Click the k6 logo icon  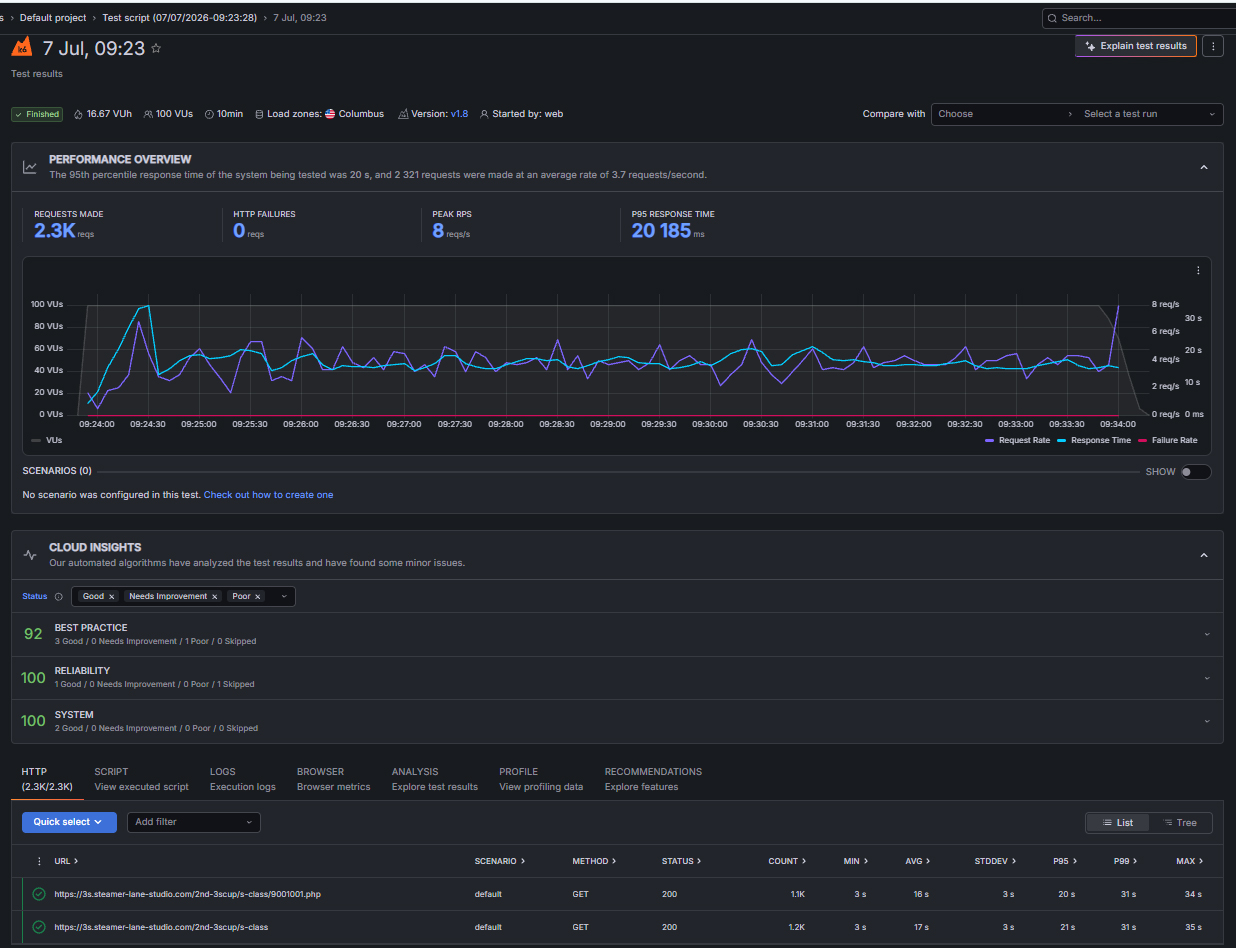pyautogui.click(x=21, y=47)
